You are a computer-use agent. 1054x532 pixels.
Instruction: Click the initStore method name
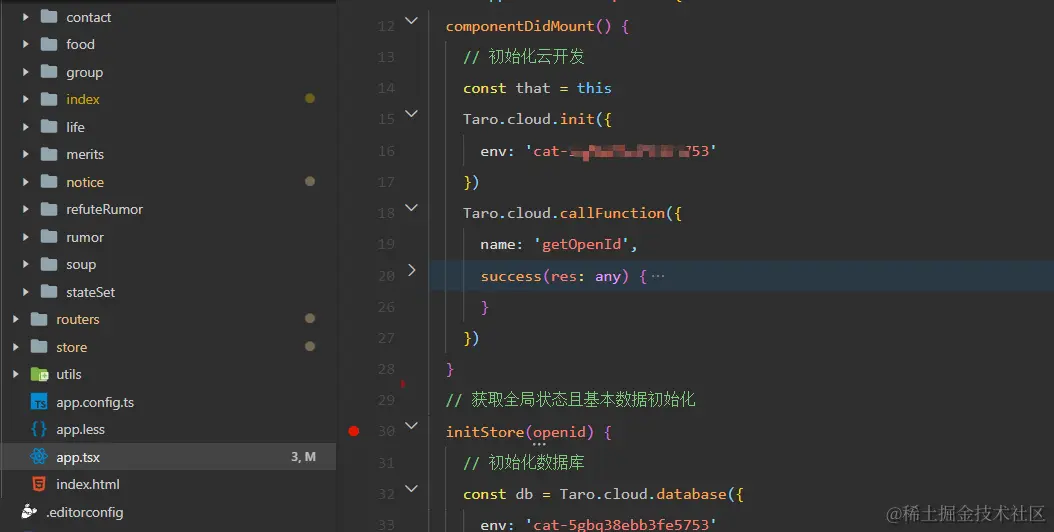[485, 432]
